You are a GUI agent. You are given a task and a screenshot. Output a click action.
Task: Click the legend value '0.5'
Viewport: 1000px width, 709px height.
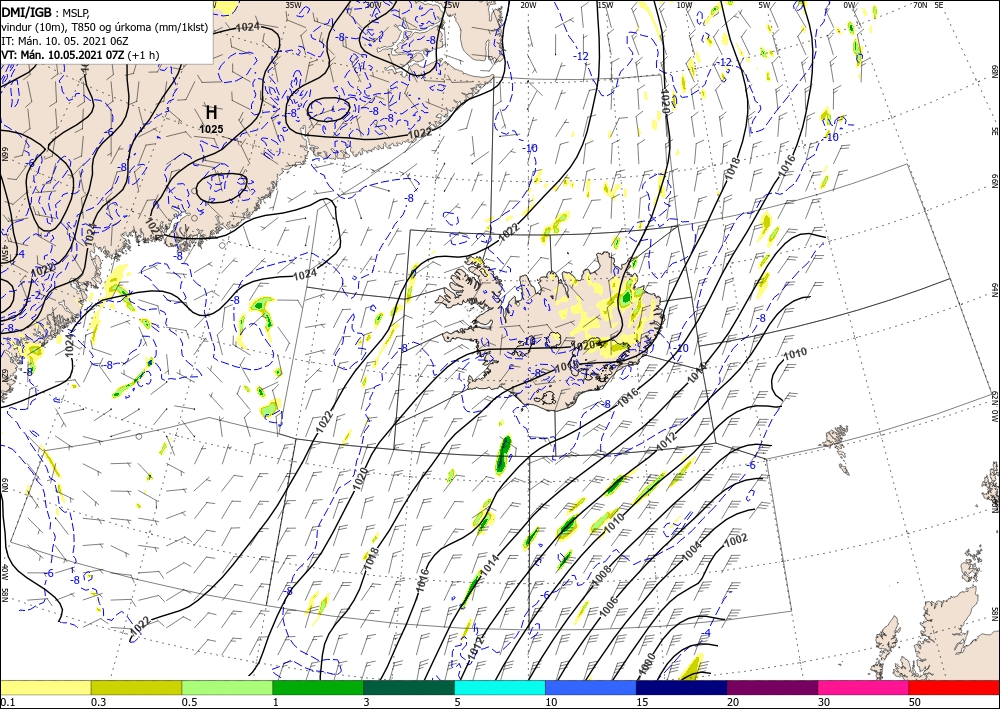pos(189,702)
